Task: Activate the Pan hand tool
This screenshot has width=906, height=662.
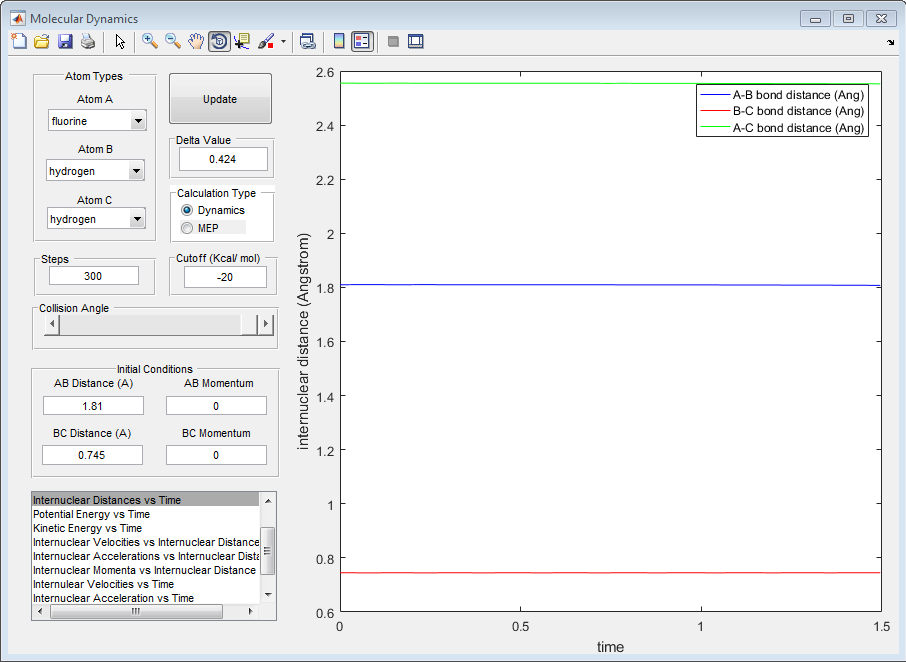Action: tap(196, 41)
